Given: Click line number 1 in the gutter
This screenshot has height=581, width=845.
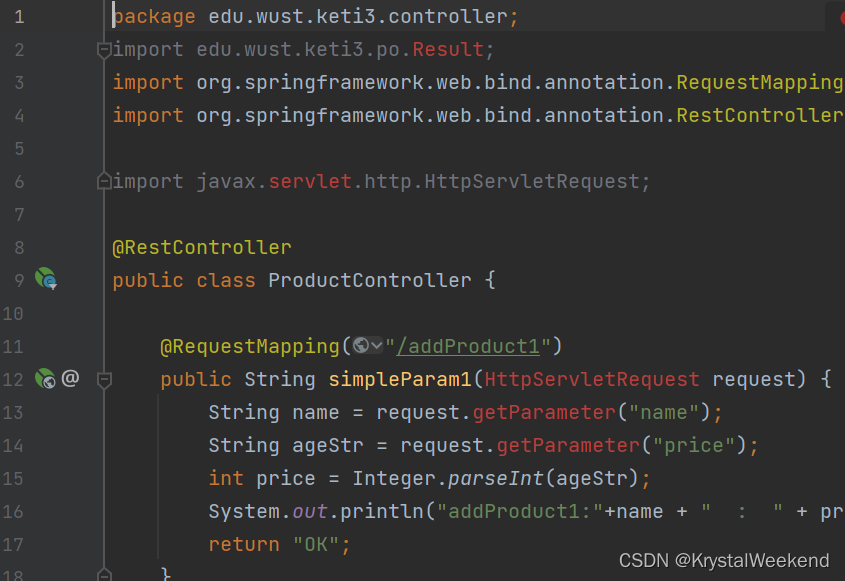Looking at the screenshot, I should point(19,17).
